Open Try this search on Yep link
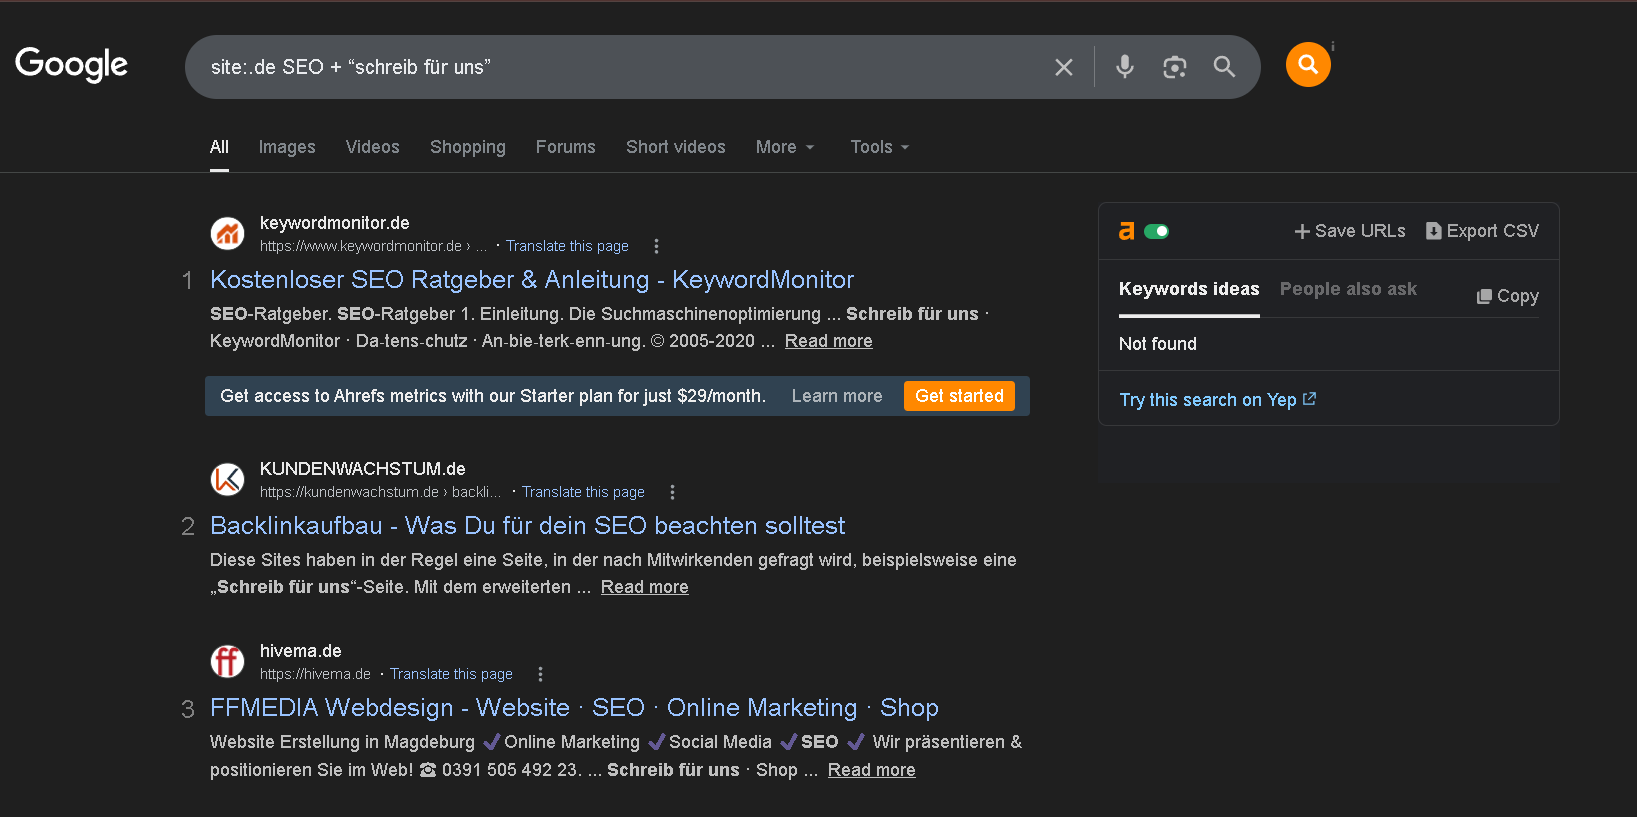 point(1218,400)
